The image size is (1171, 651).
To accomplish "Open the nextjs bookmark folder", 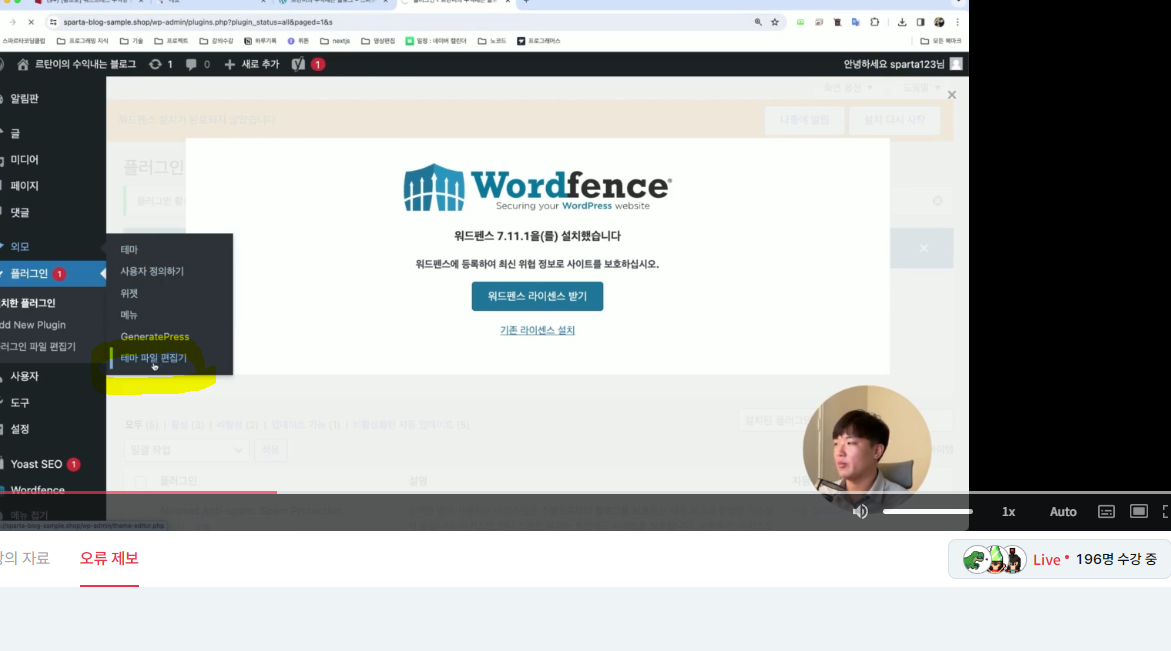I will coord(335,41).
